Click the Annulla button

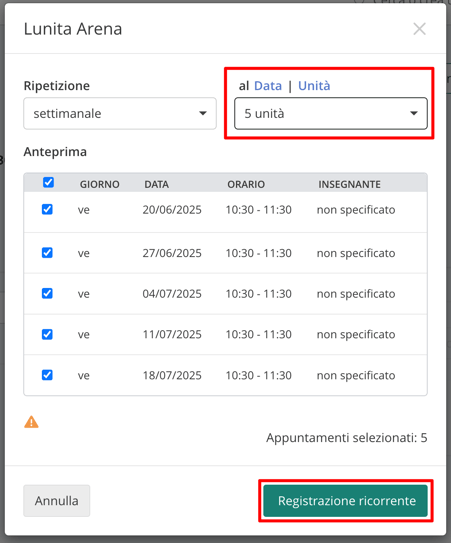point(57,501)
